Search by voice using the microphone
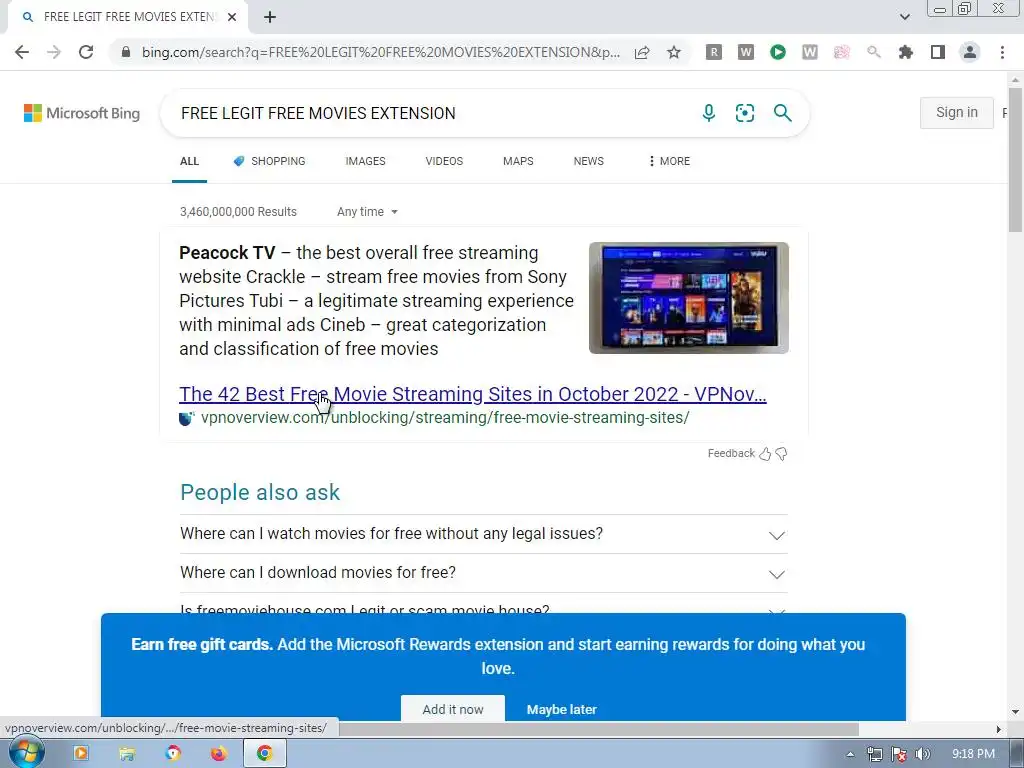Screen dimensions: 1024x768 pos(709,113)
